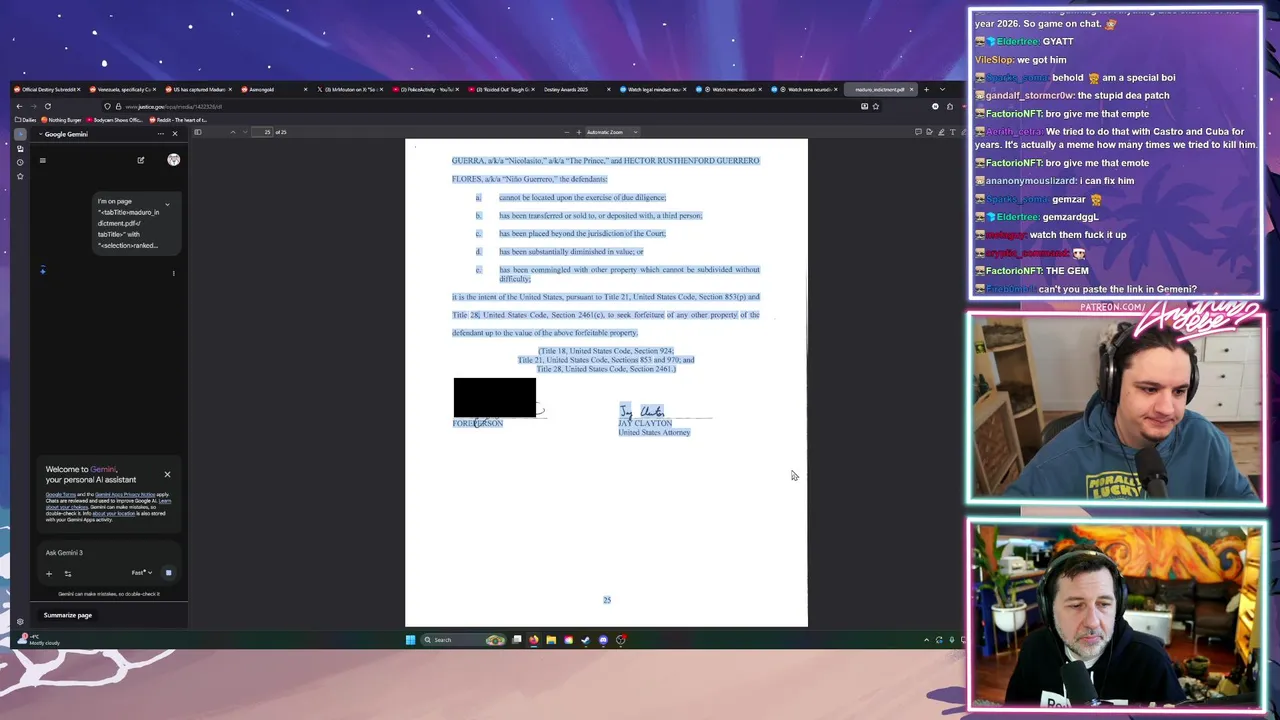The image size is (1280, 720).
Task: Switch to US has captured Maduro tab
Action: coord(197,89)
